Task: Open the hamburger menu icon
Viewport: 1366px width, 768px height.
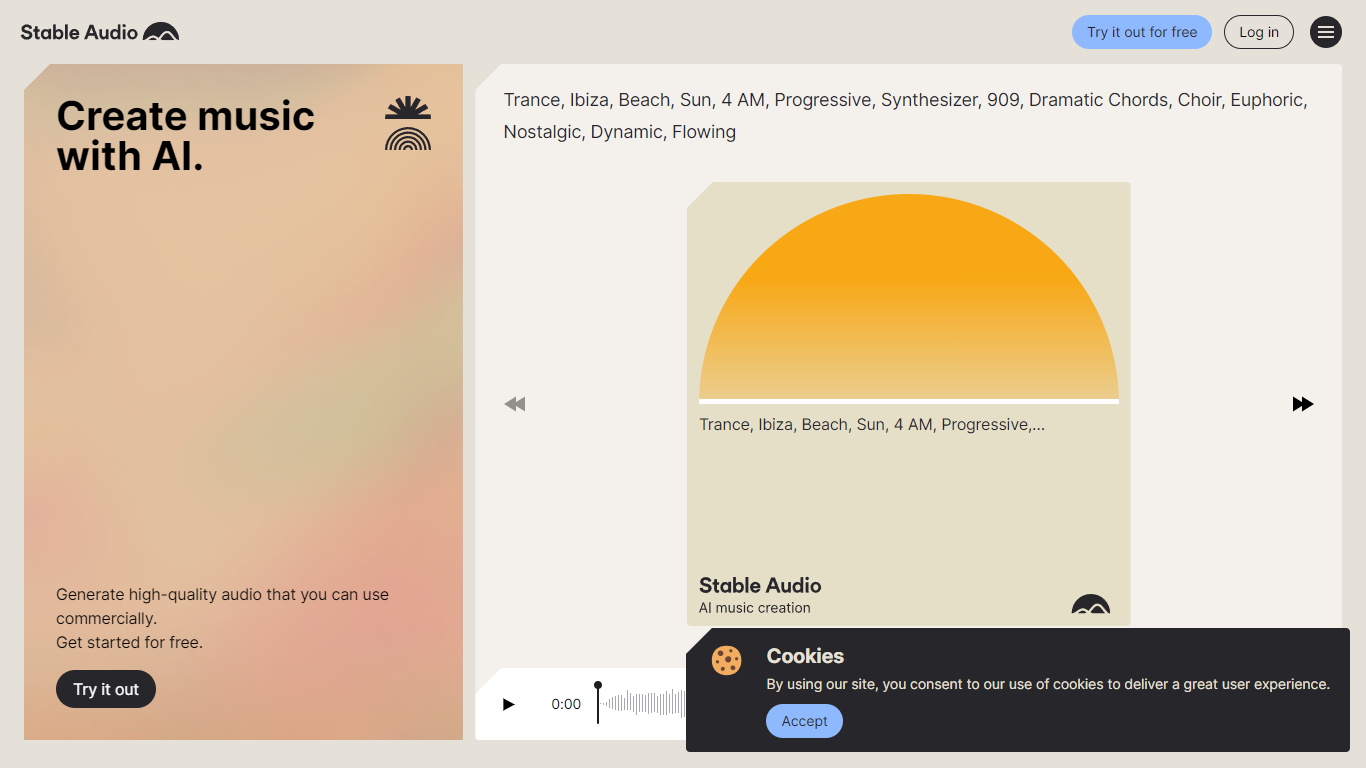Action: [1326, 32]
